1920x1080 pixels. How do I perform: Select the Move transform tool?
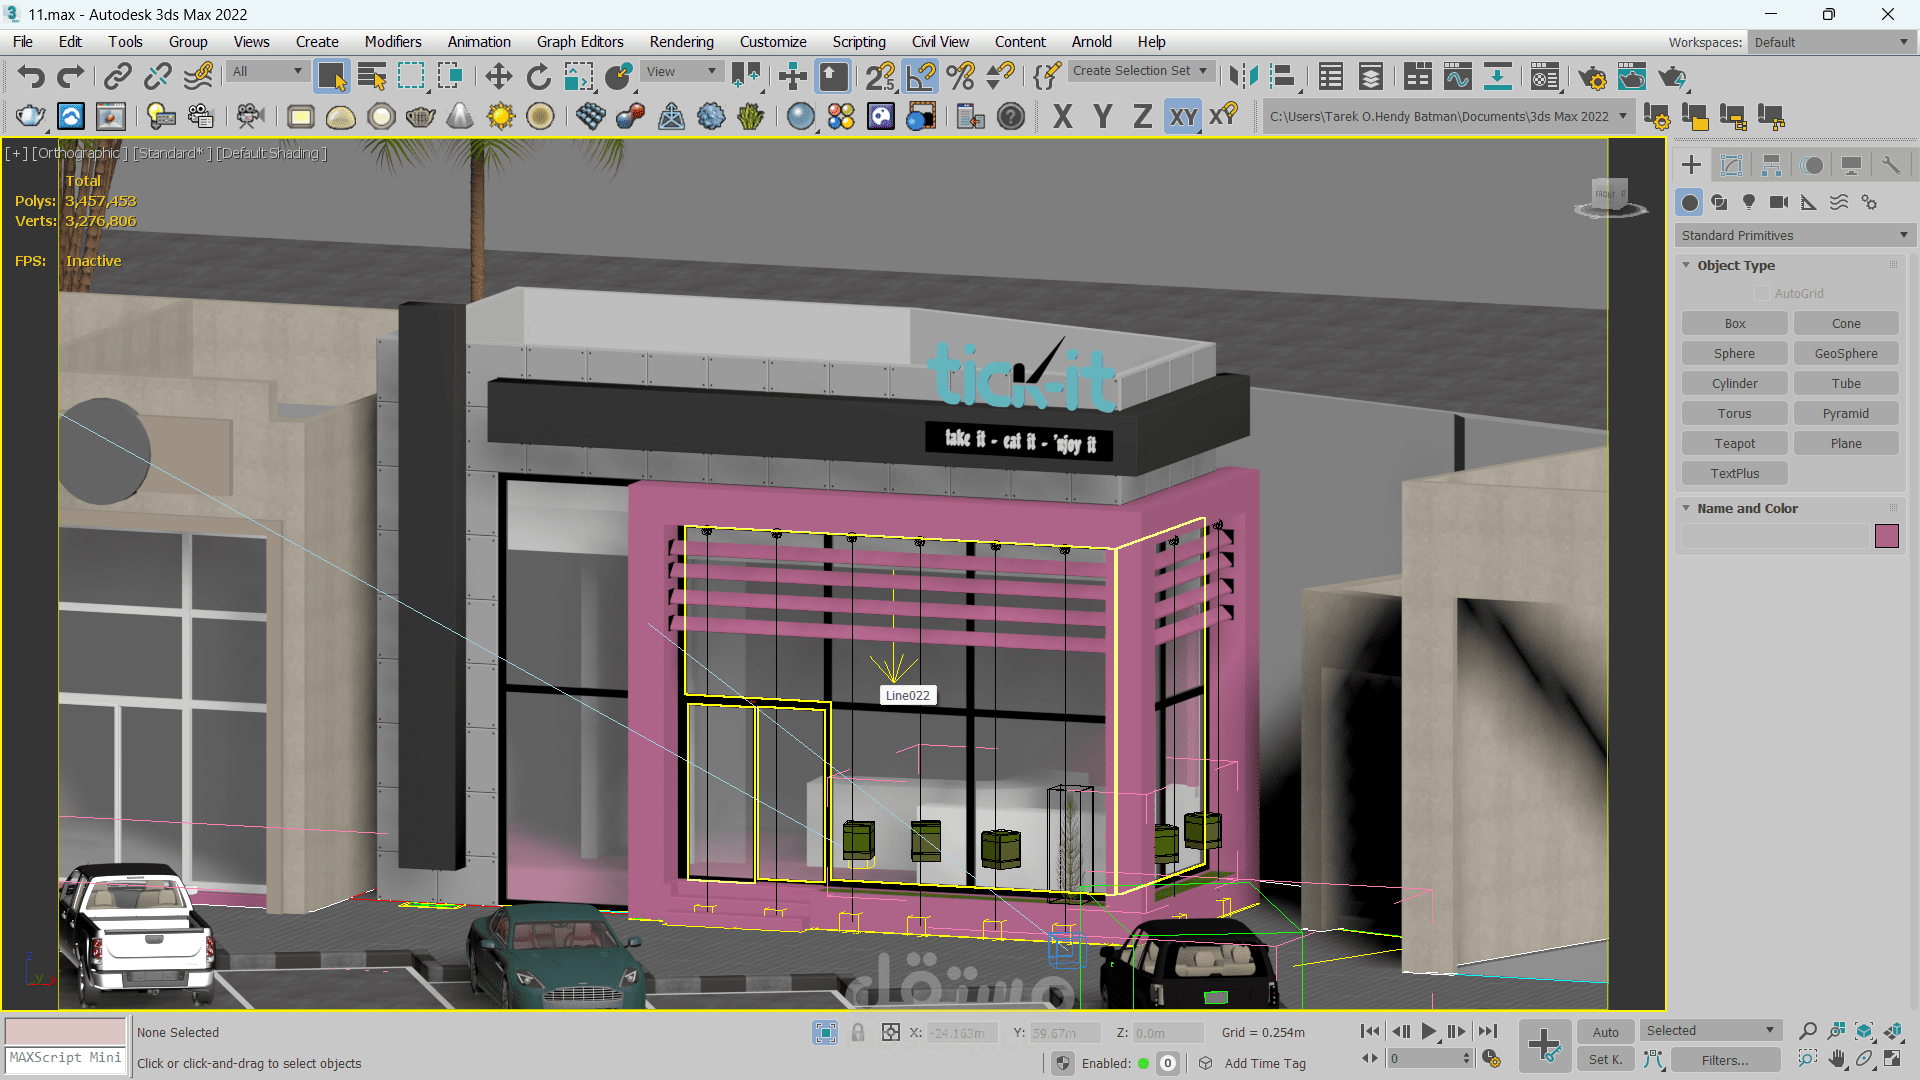[x=498, y=77]
